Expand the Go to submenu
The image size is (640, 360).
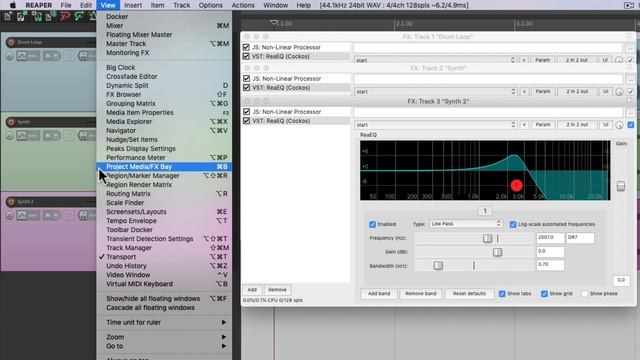pyautogui.click(x=165, y=346)
